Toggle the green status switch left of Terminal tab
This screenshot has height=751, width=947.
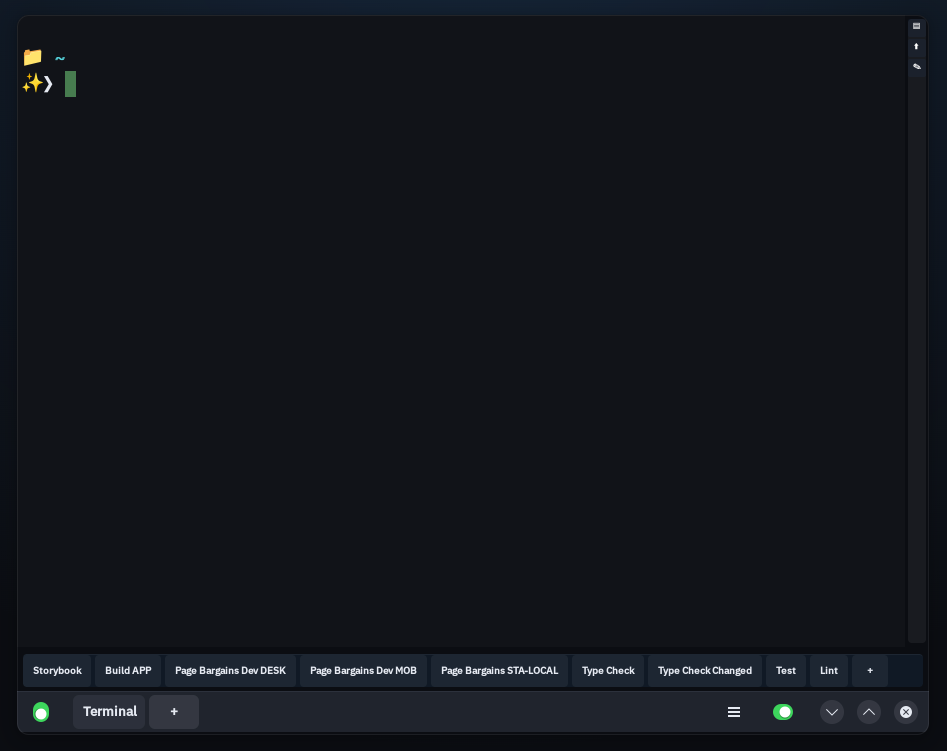(41, 712)
